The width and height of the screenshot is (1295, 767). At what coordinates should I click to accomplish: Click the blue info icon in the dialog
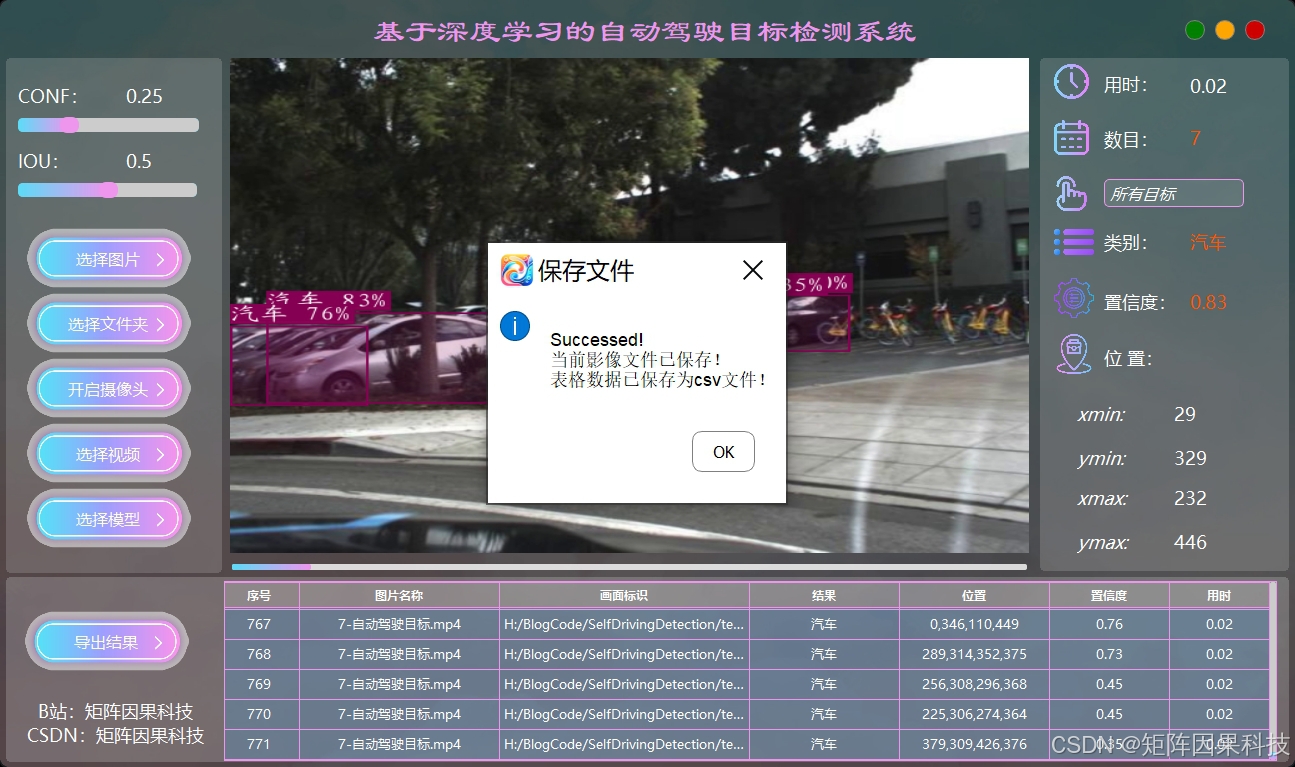[x=514, y=326]
